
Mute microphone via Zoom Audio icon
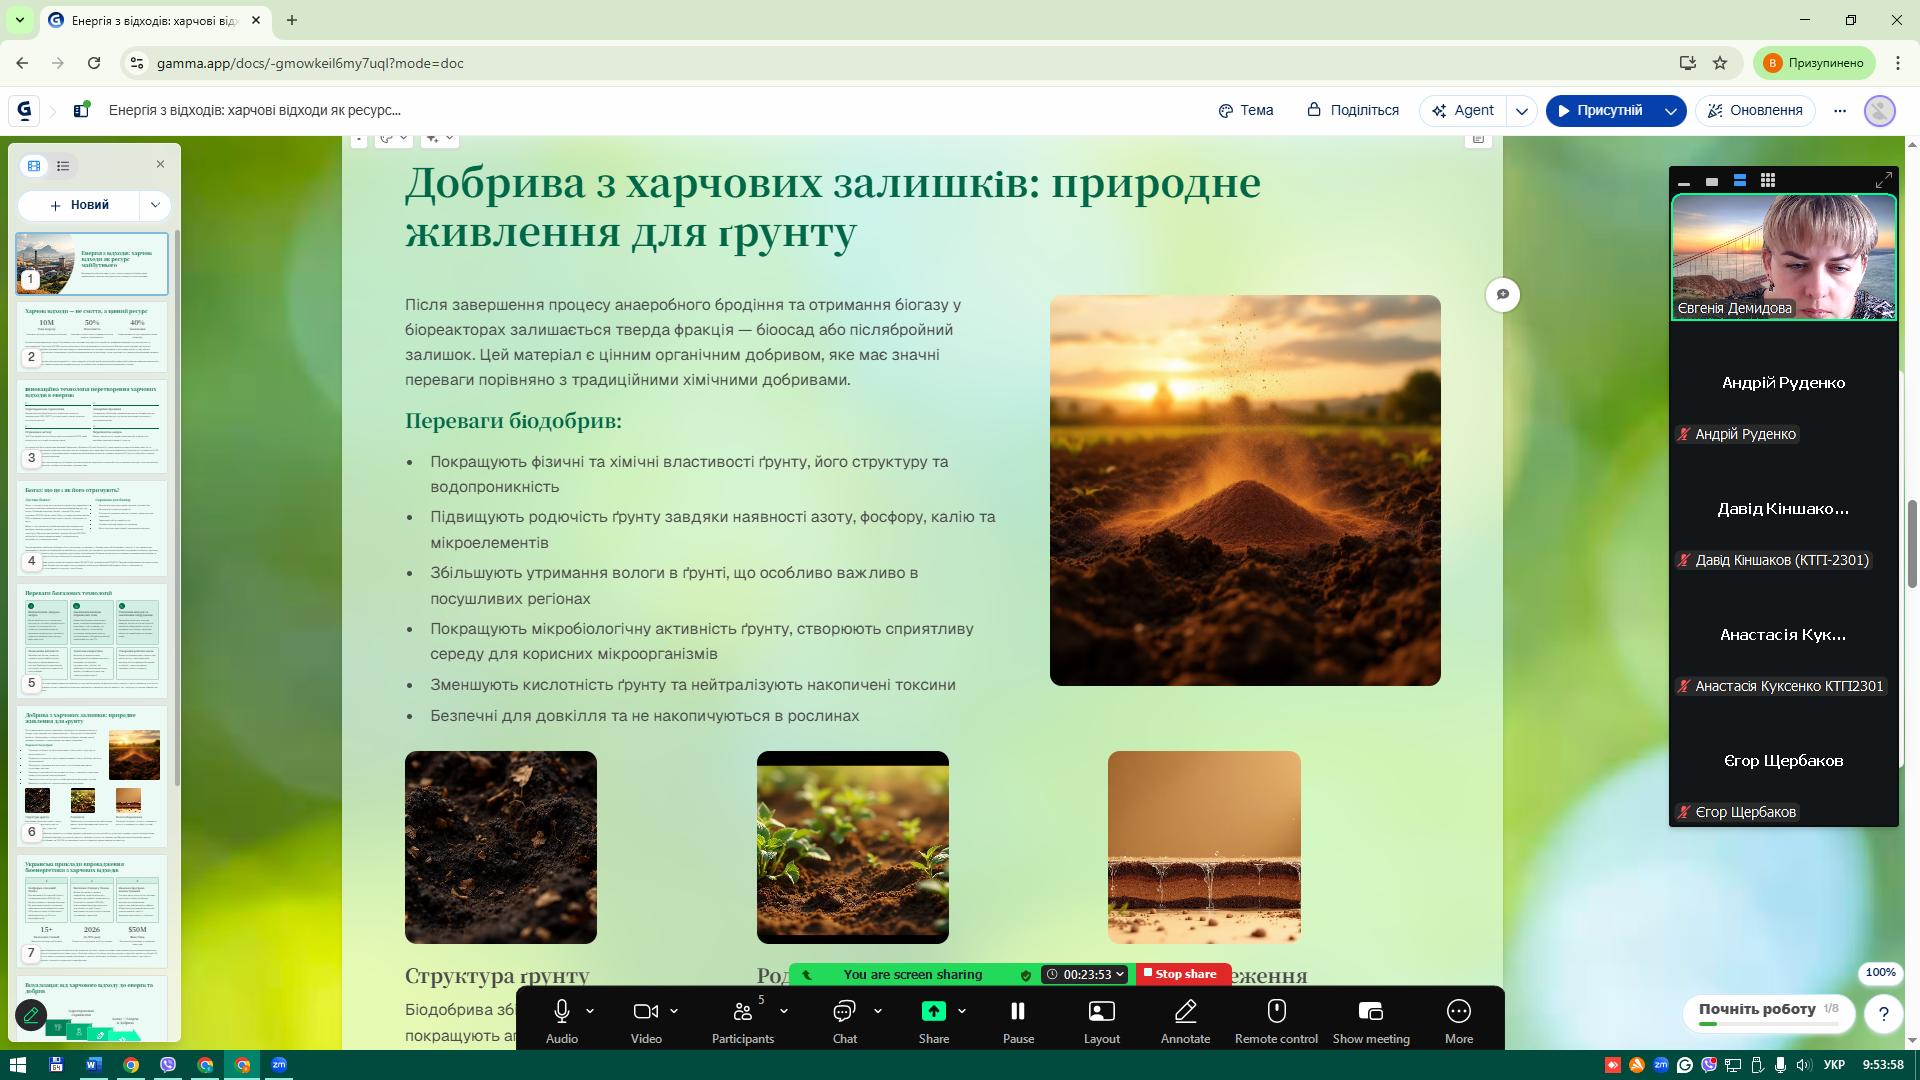[x=561, y=1012]
